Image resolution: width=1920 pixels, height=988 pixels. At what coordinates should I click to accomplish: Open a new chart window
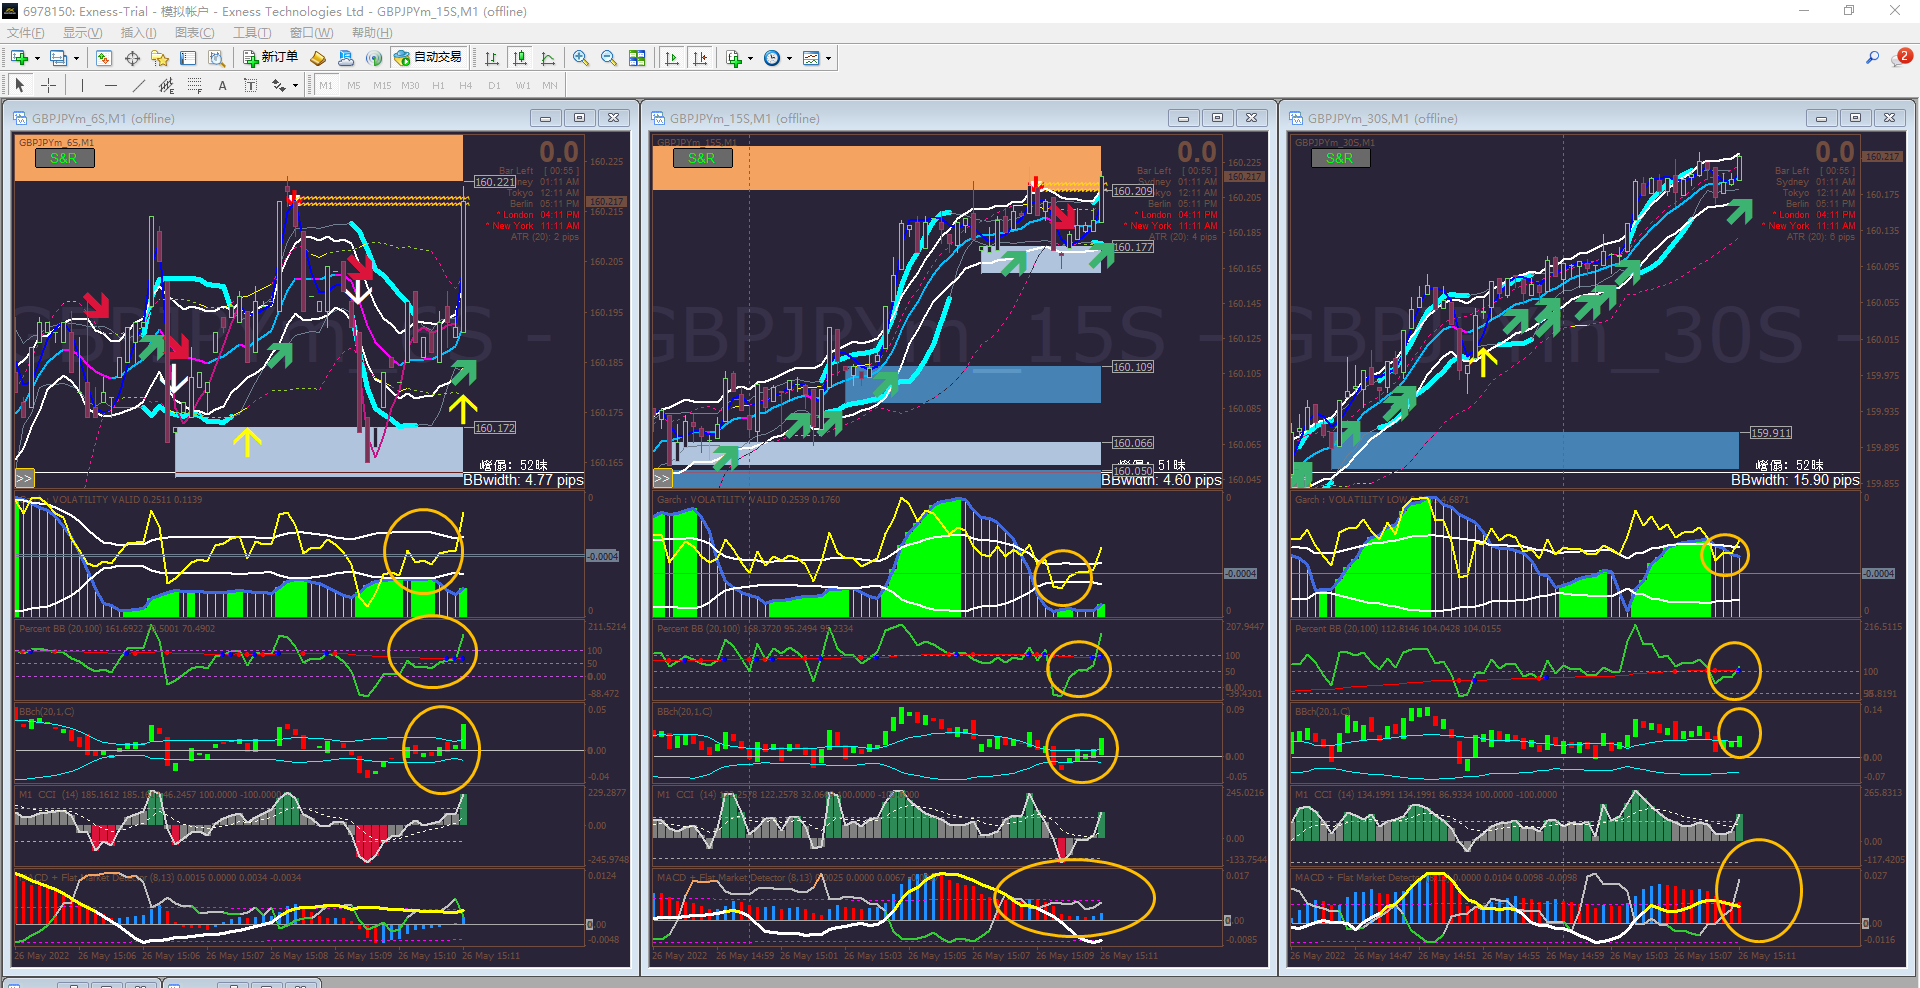[x=19, y=58]
